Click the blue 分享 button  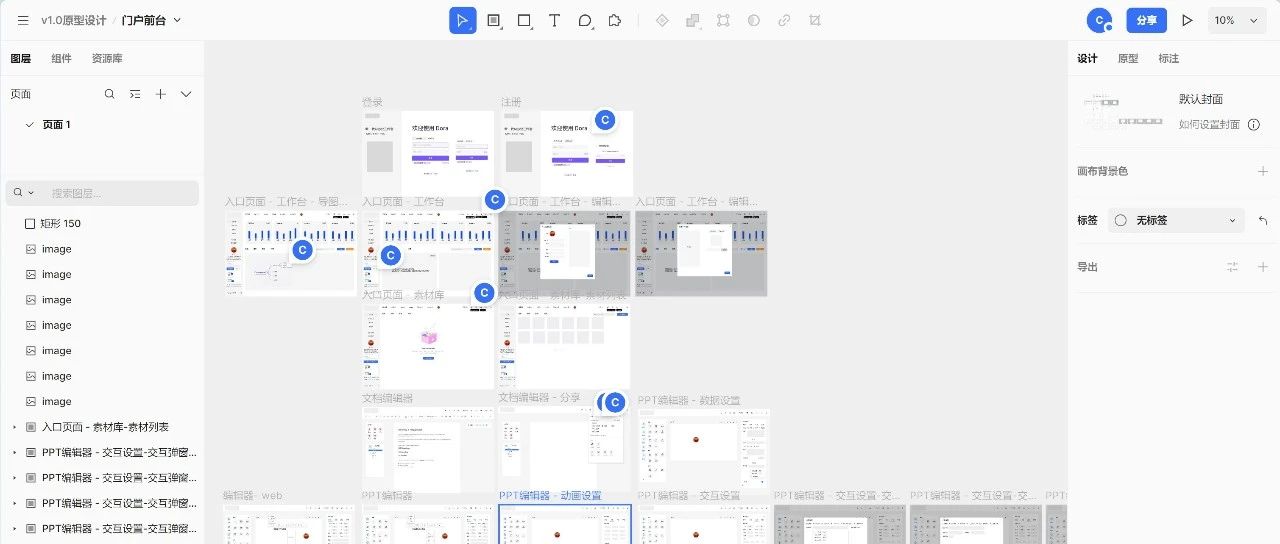(x=1146, y=20)
